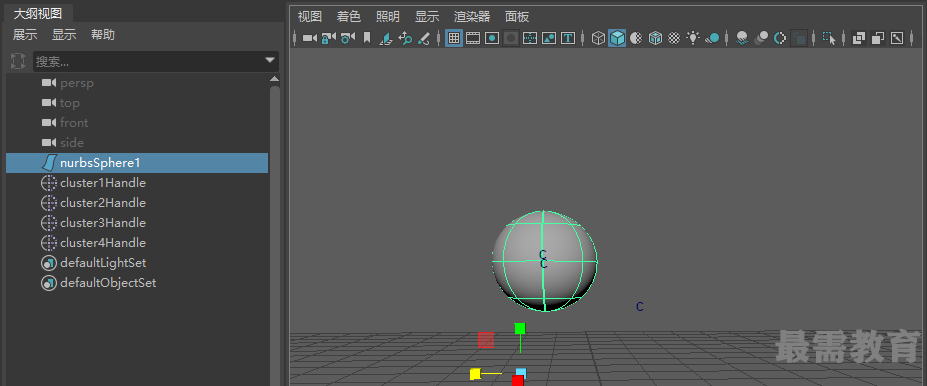Viewport: 927px width, 386px height.
Task: Select nurbsSphere1 in the outliner
Action: coord(137,163)
